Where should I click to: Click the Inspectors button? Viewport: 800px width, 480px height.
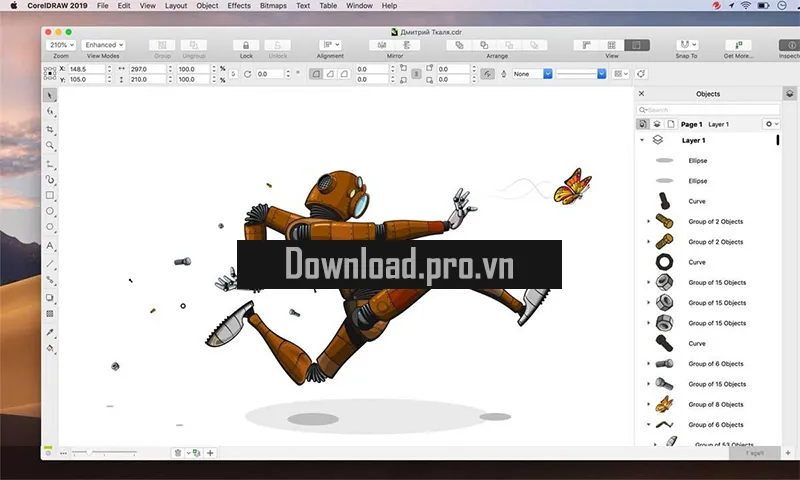789,45
